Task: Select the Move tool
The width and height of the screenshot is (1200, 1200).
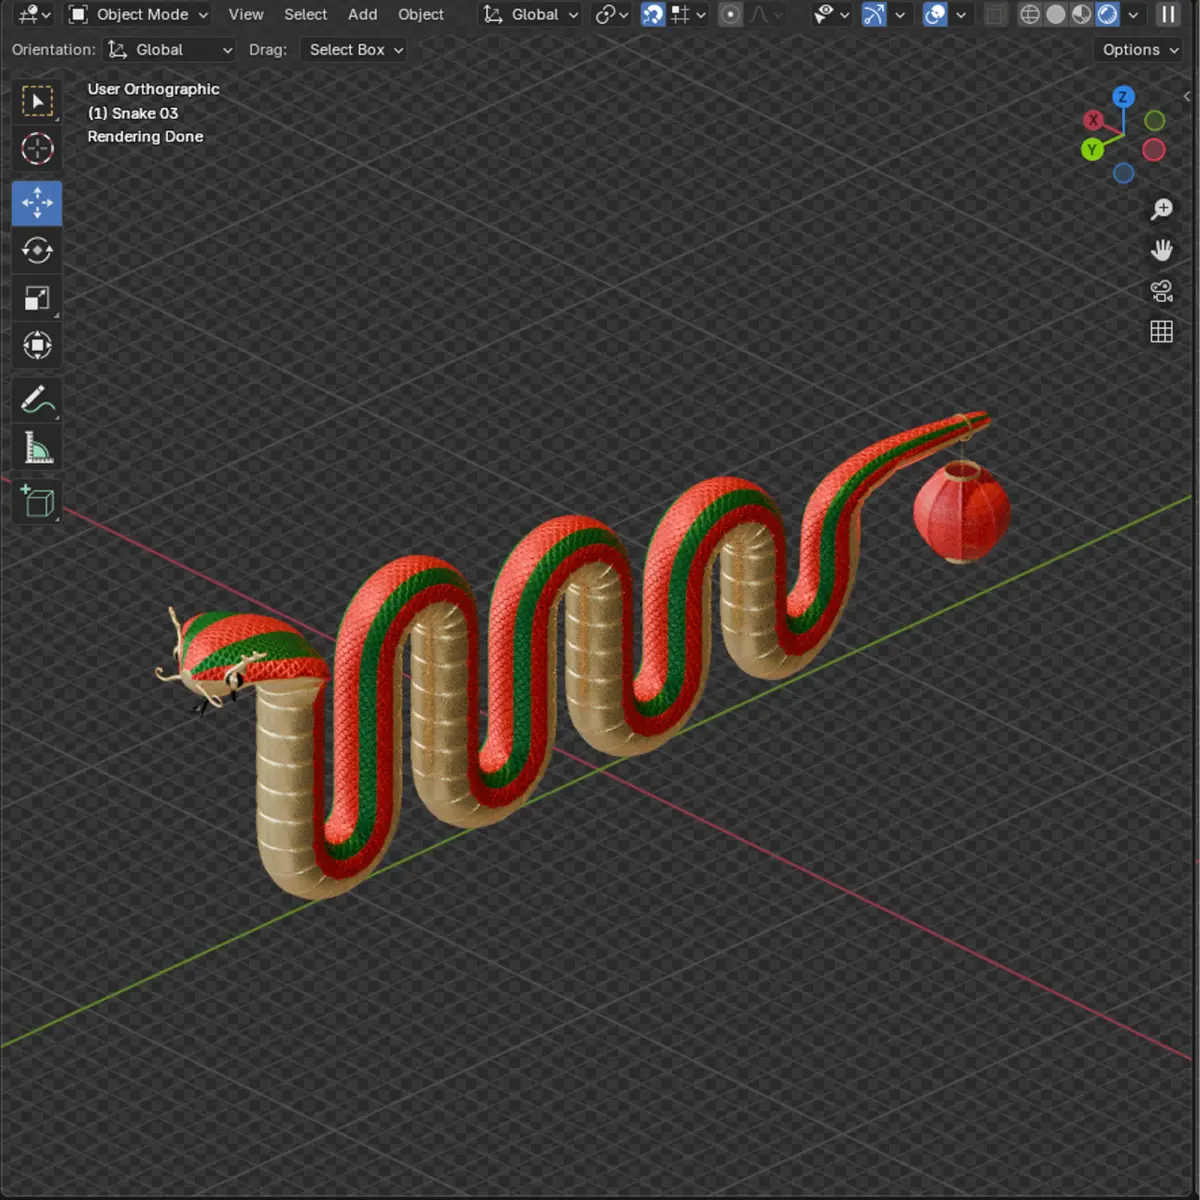Action: 37,203
